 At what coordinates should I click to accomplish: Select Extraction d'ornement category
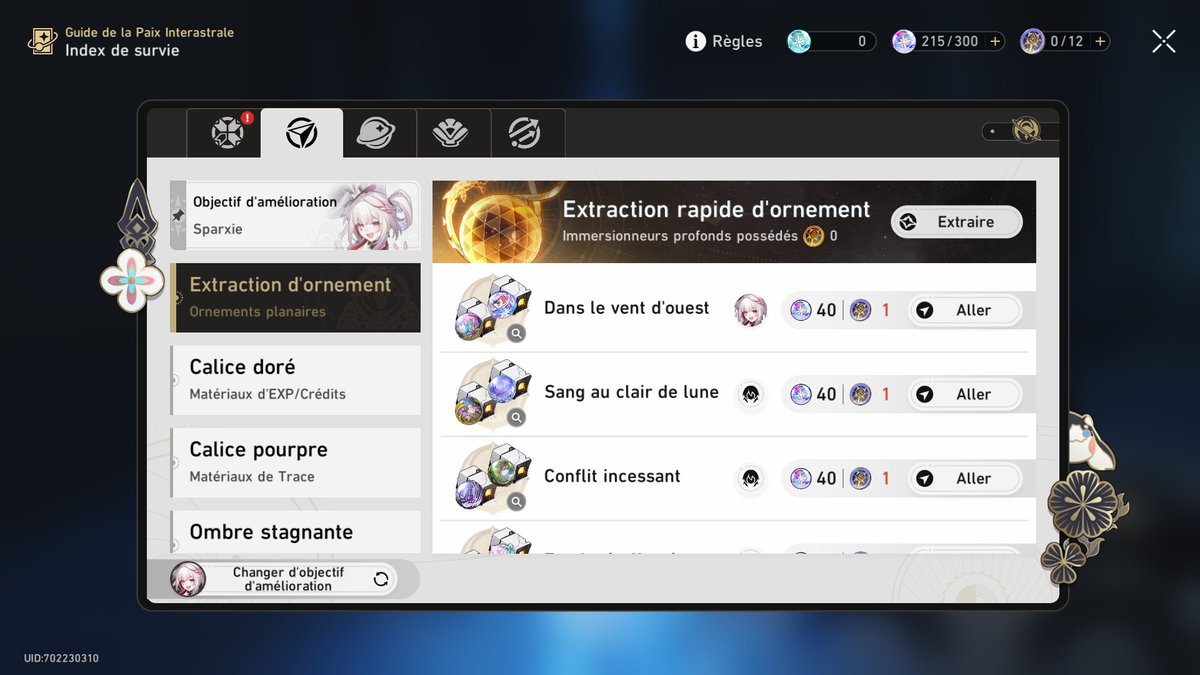[x=295, y=297]
